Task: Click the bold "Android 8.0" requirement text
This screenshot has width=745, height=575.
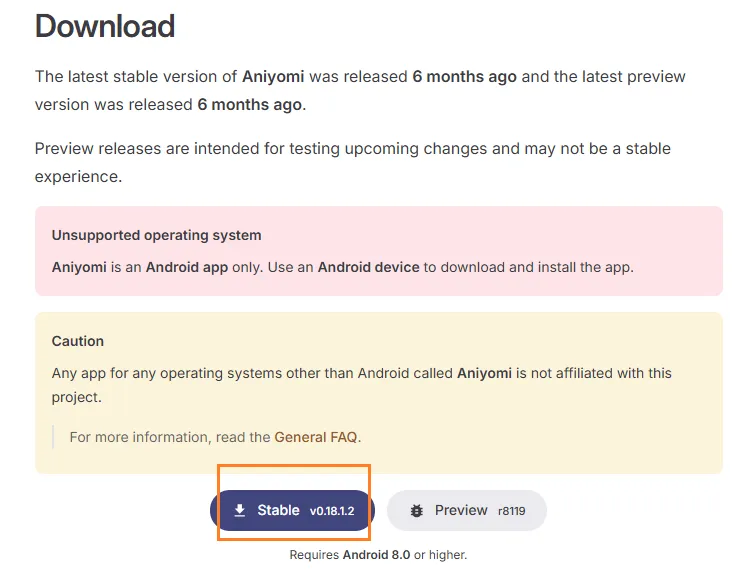Action: tap(377, 554)
